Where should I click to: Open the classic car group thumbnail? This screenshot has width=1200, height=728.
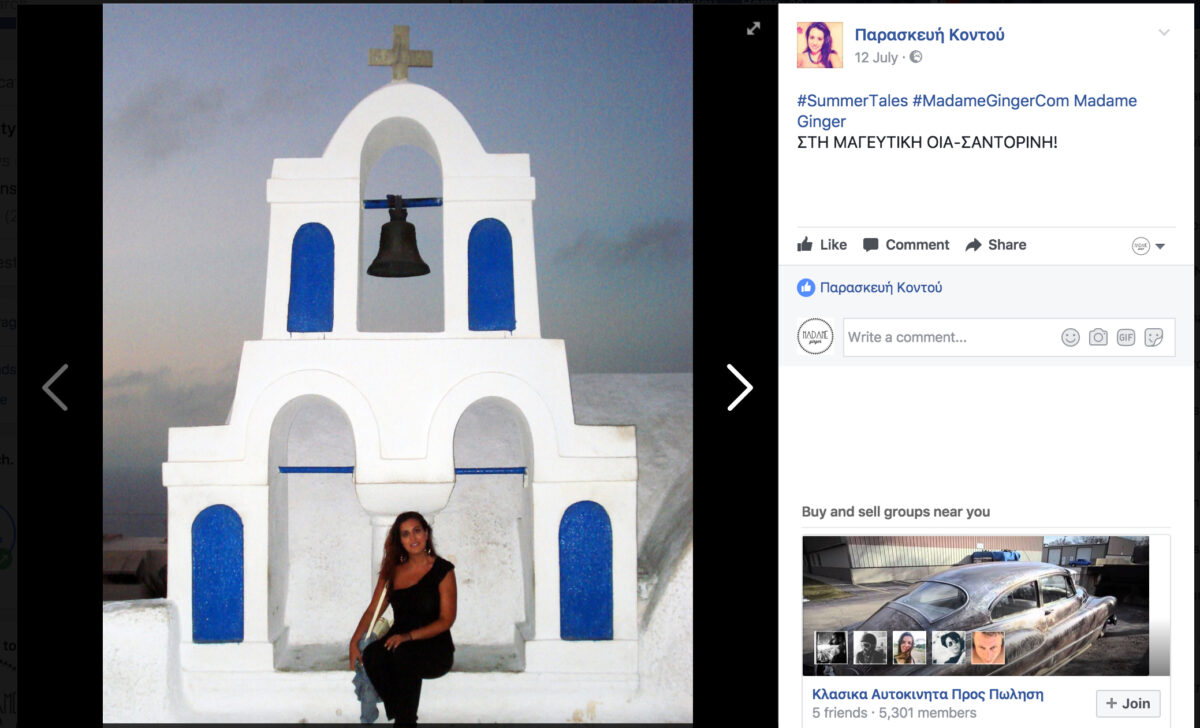click(x=975, y=605)
